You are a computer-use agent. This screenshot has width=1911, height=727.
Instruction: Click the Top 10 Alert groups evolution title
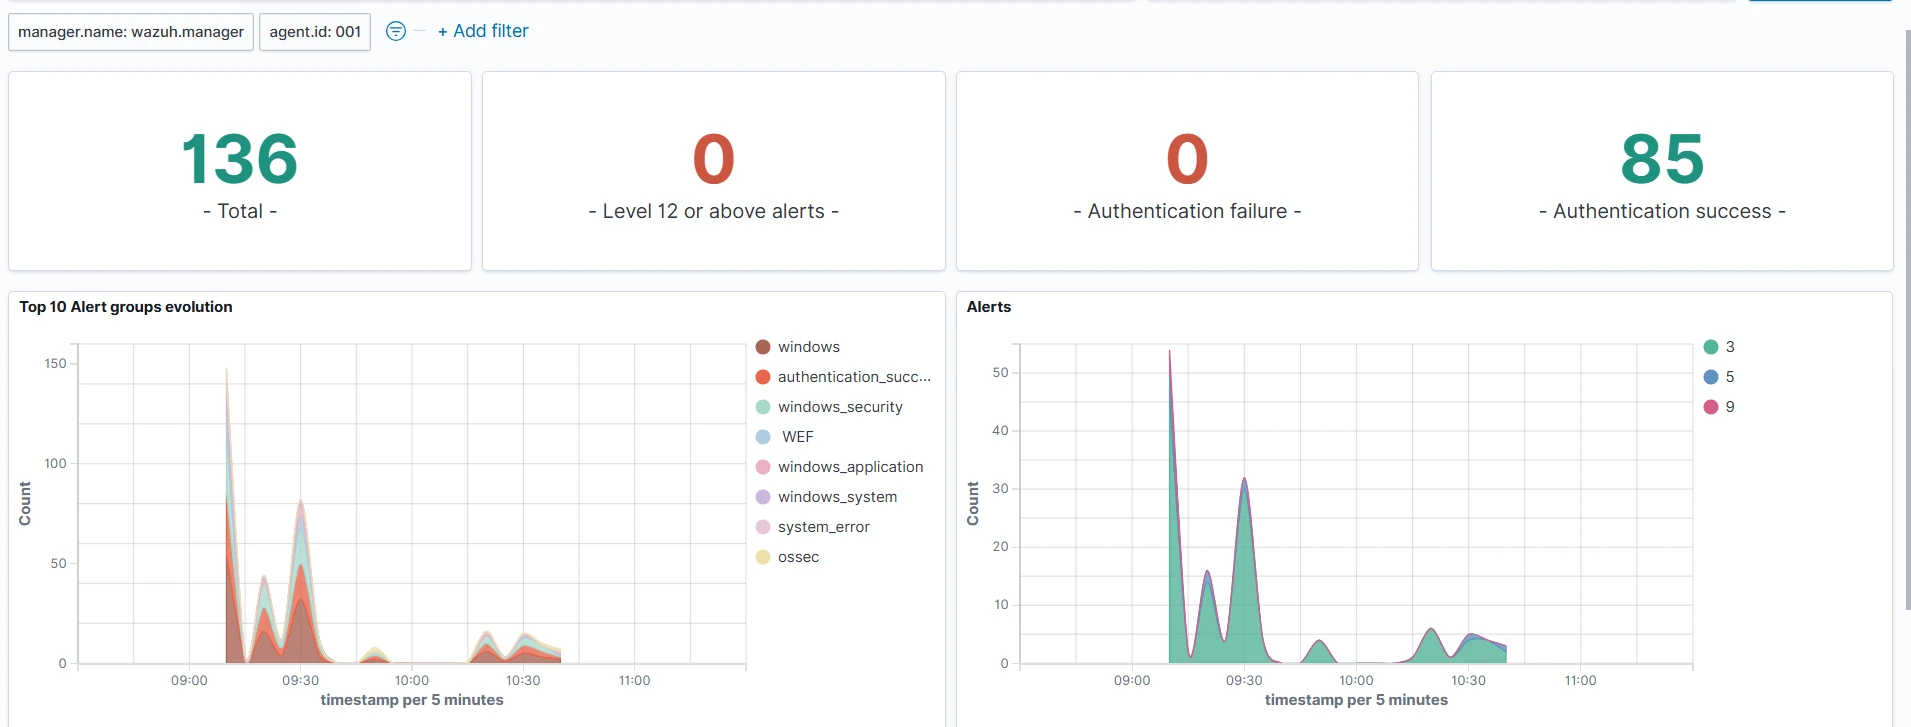pos(126,307)
